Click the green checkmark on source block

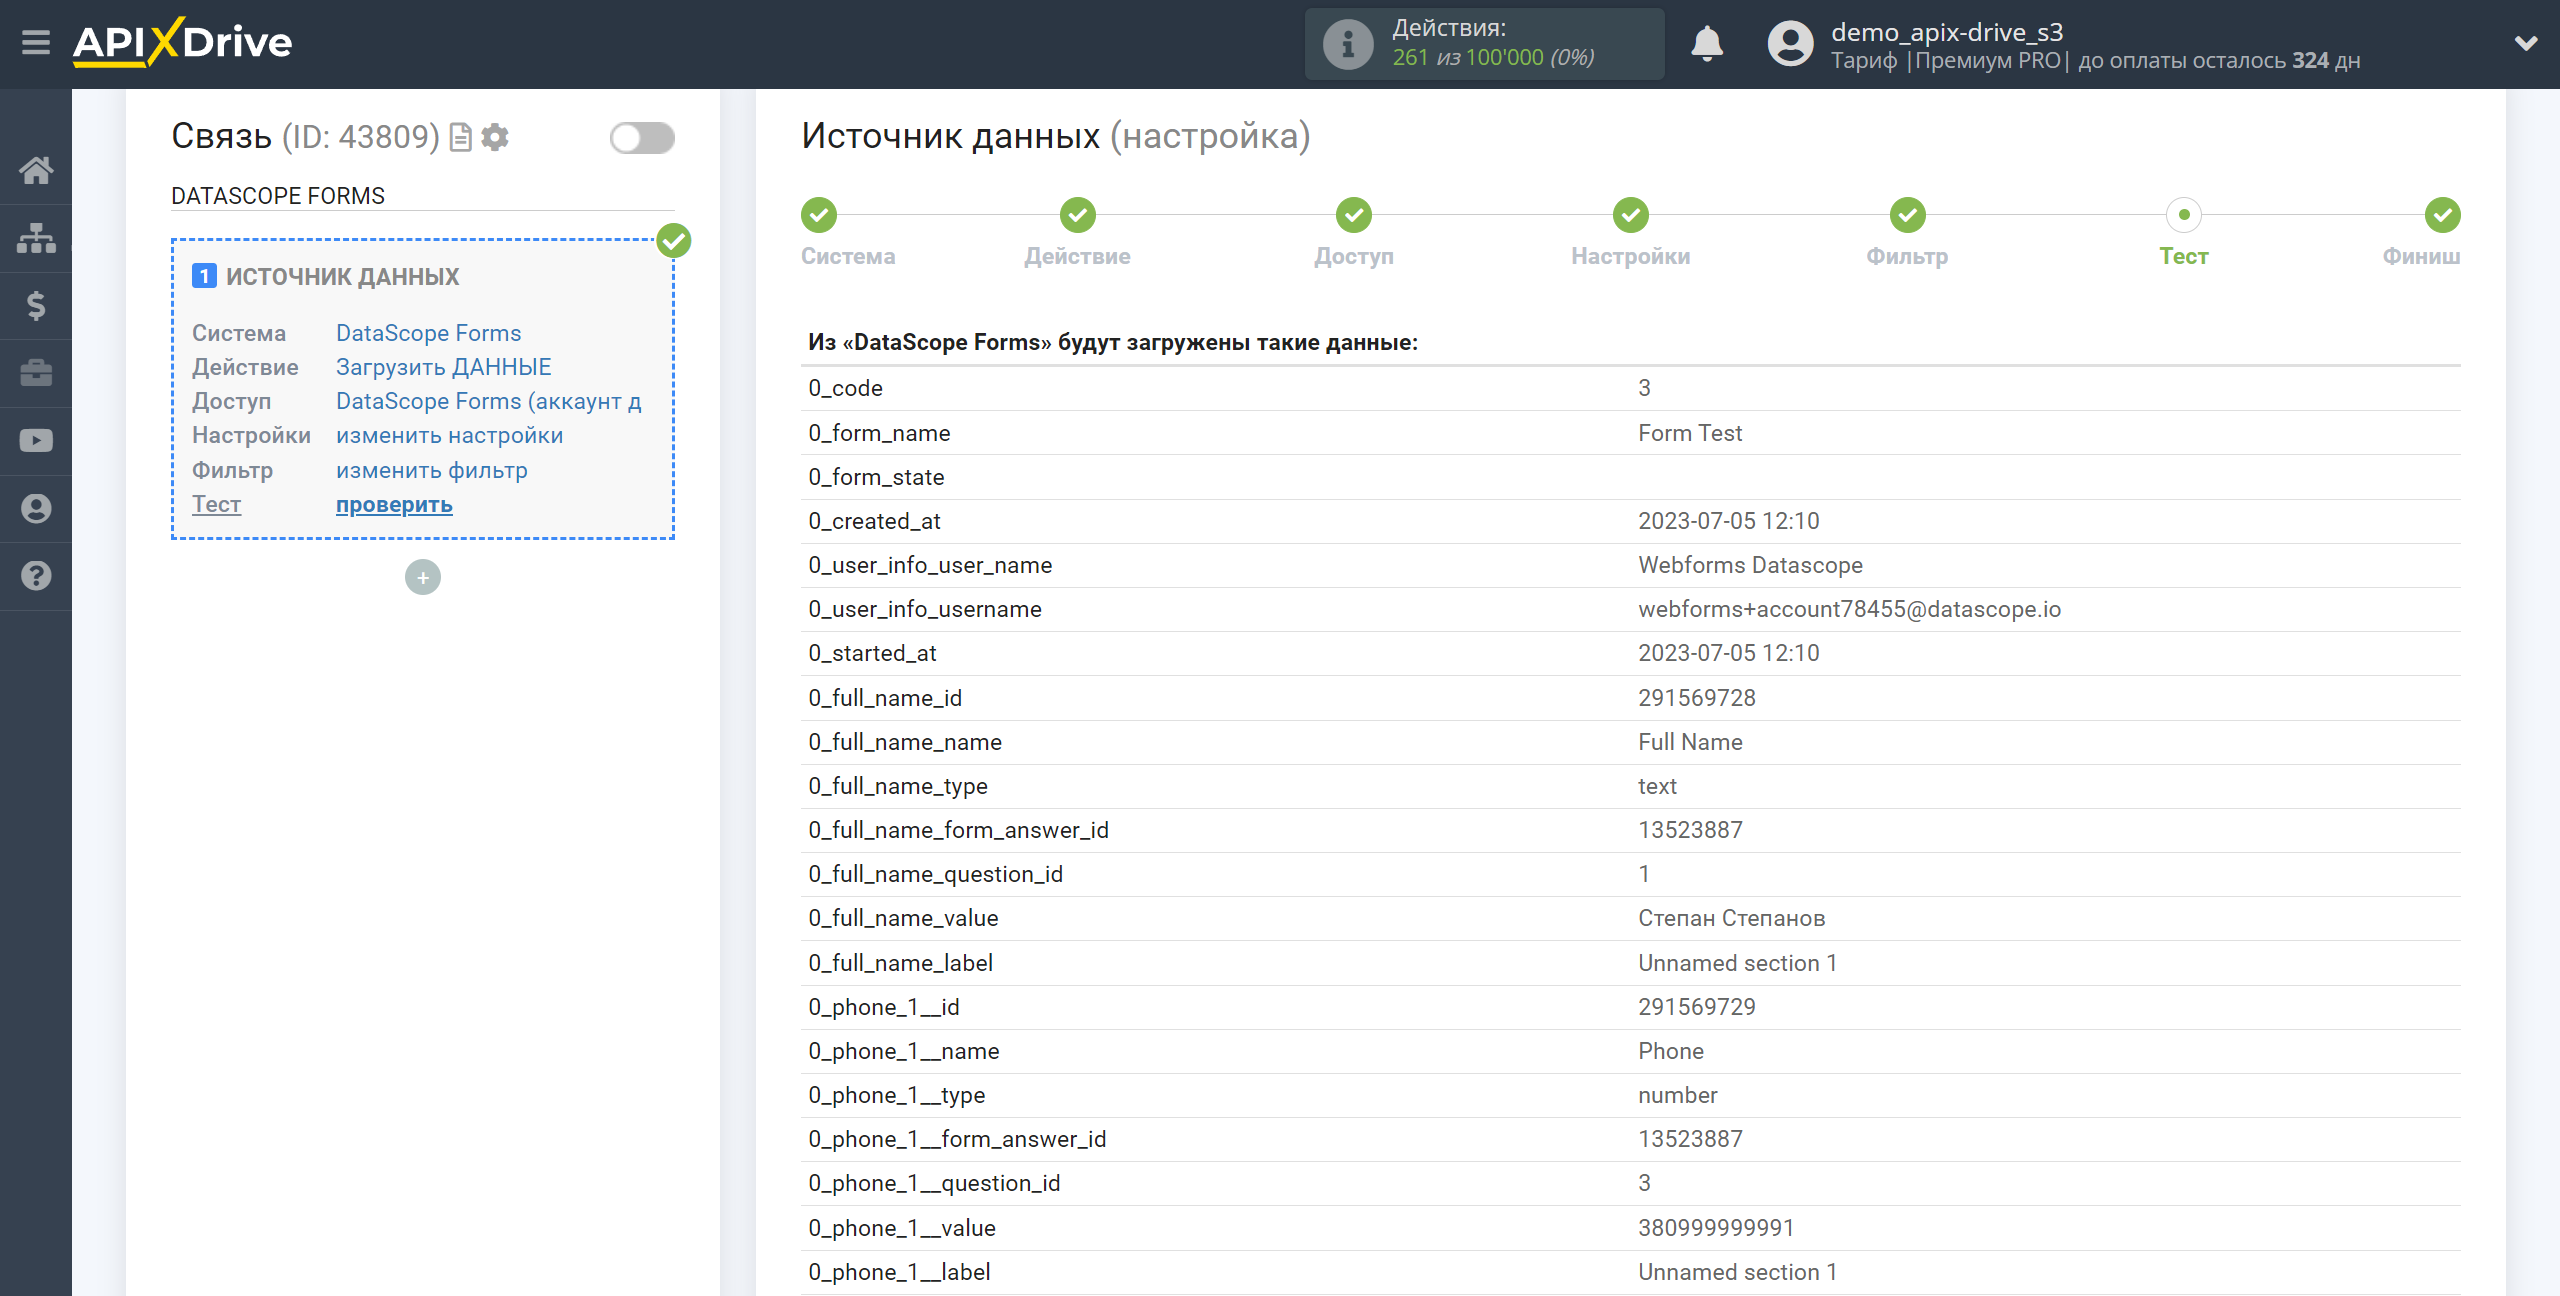coord(674,241)
